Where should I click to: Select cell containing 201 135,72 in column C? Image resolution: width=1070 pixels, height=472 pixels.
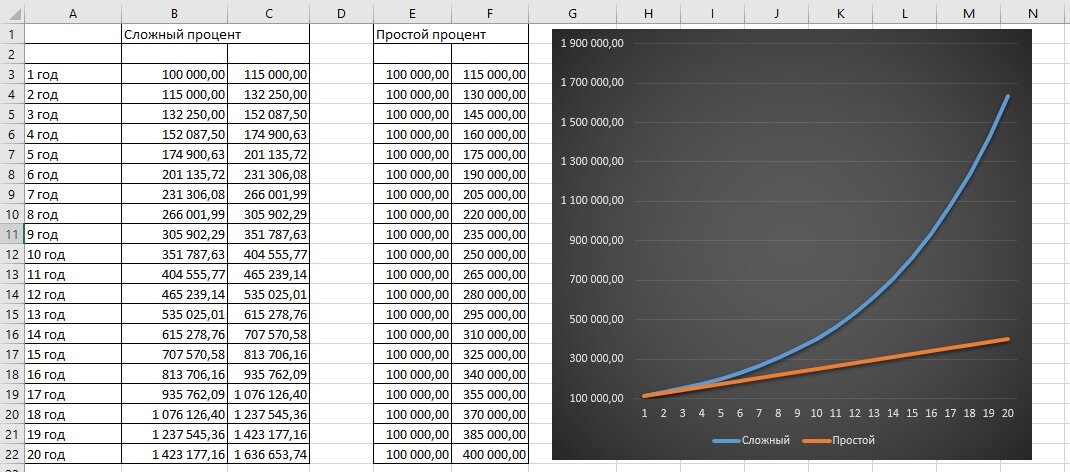tap(268, 155)
